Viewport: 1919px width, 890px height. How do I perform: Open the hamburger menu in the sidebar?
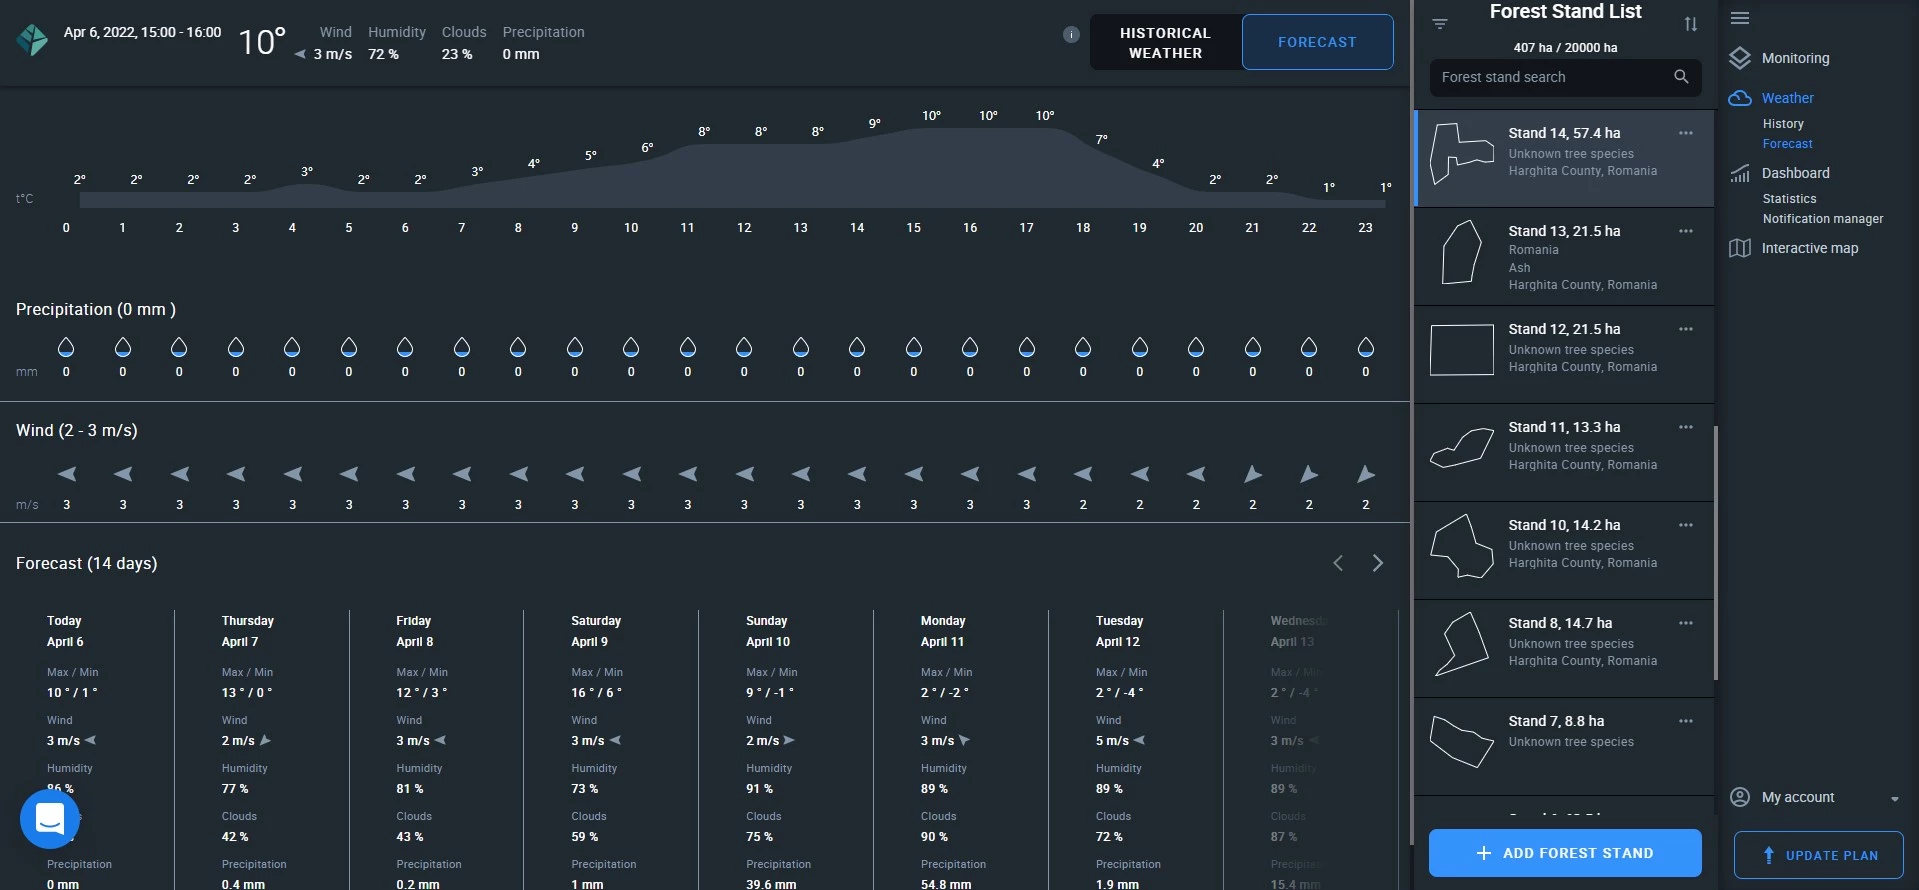tap(1740, 18)
